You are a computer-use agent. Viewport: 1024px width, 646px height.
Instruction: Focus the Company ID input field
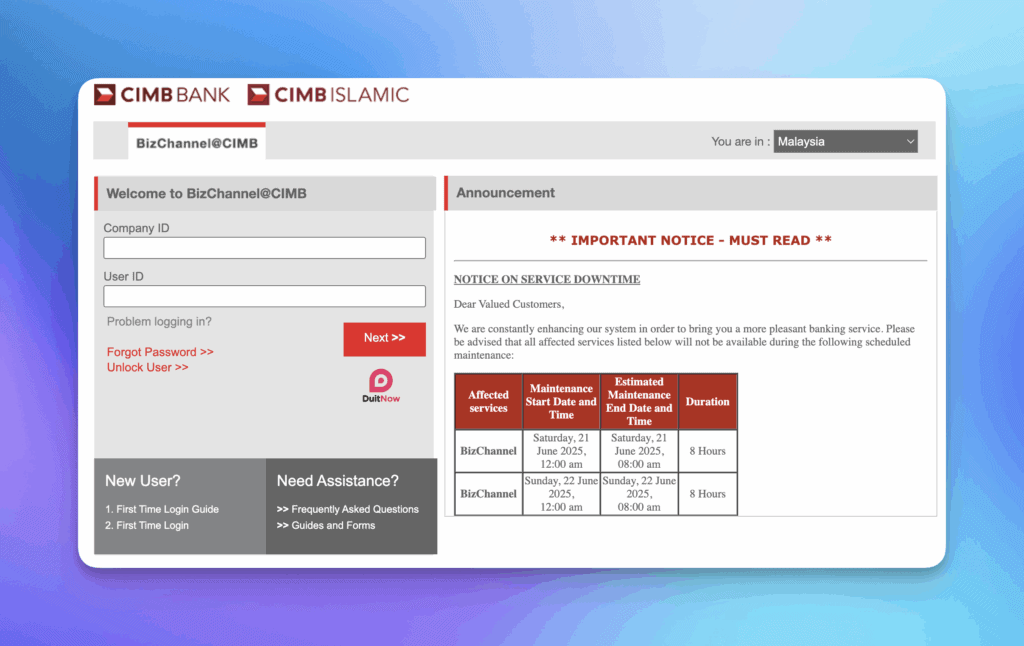pos(264,248)
